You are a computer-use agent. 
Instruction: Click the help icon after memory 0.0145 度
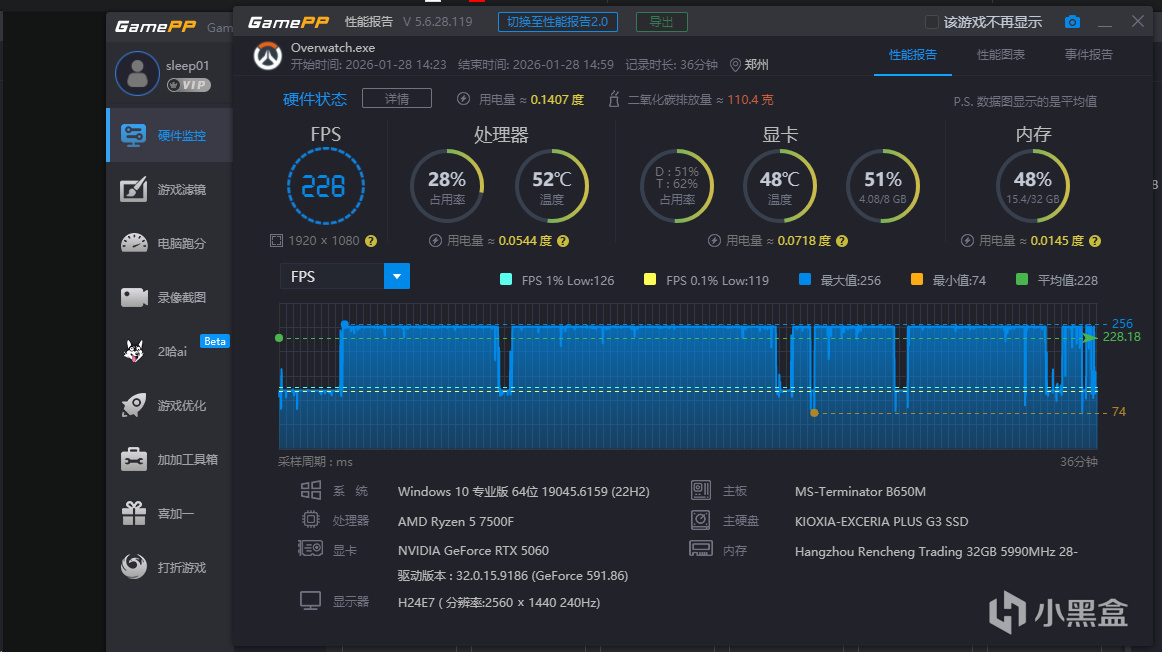tap(1095, 241)
